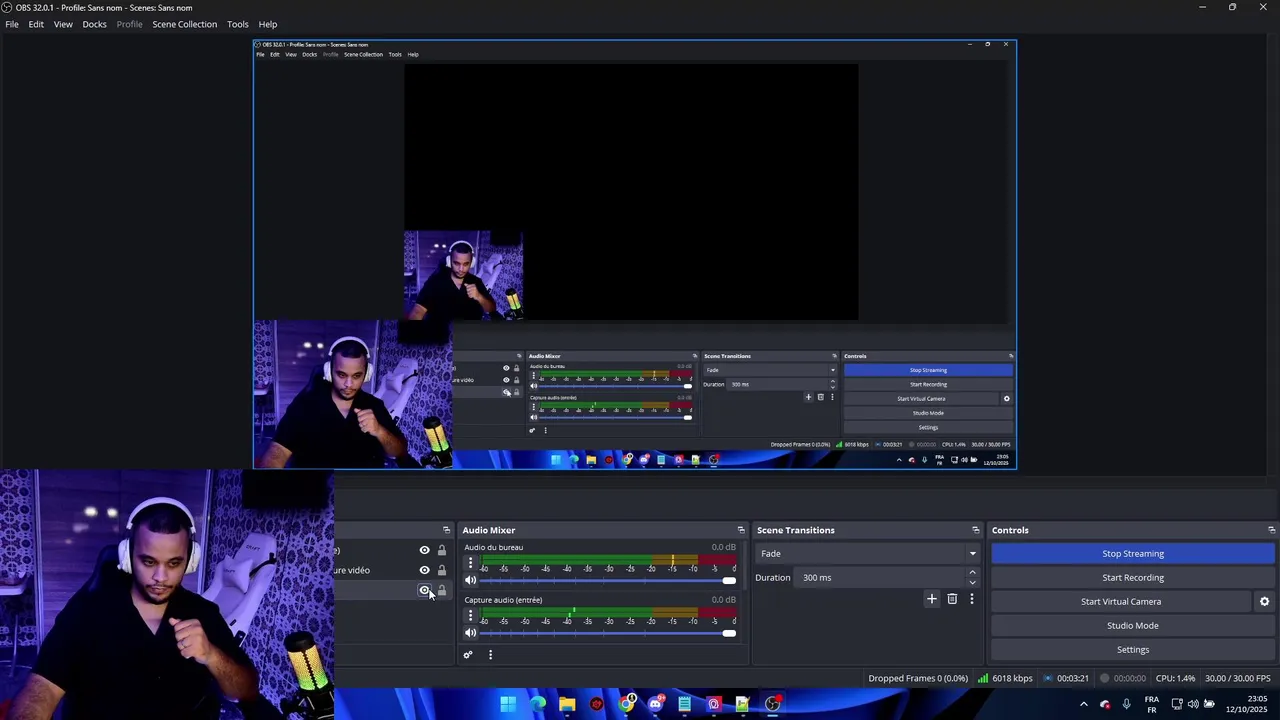Viewport: 1280px width, 720px height.
Task: Undock the Controls panel via its header icon
Action: click(1271, 530)
